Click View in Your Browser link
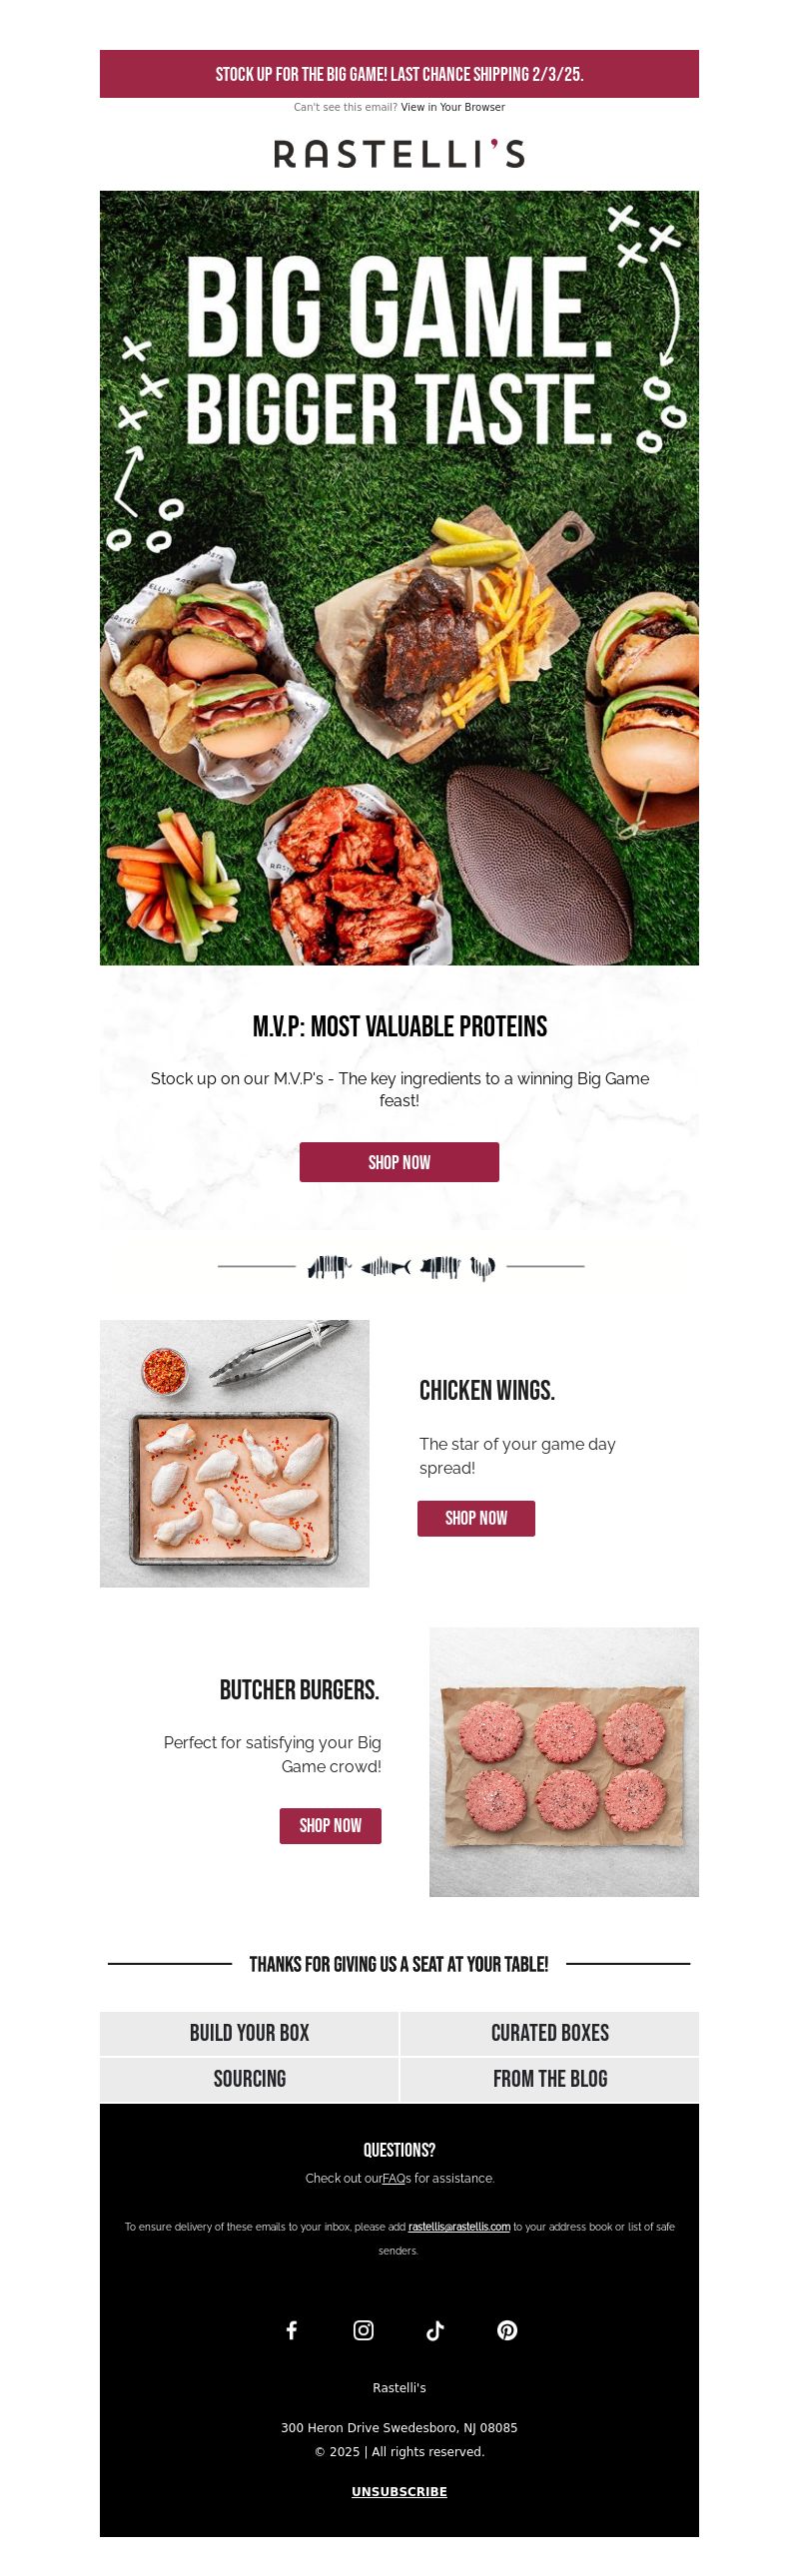799x2576 pixels. [x=453, y=107]
